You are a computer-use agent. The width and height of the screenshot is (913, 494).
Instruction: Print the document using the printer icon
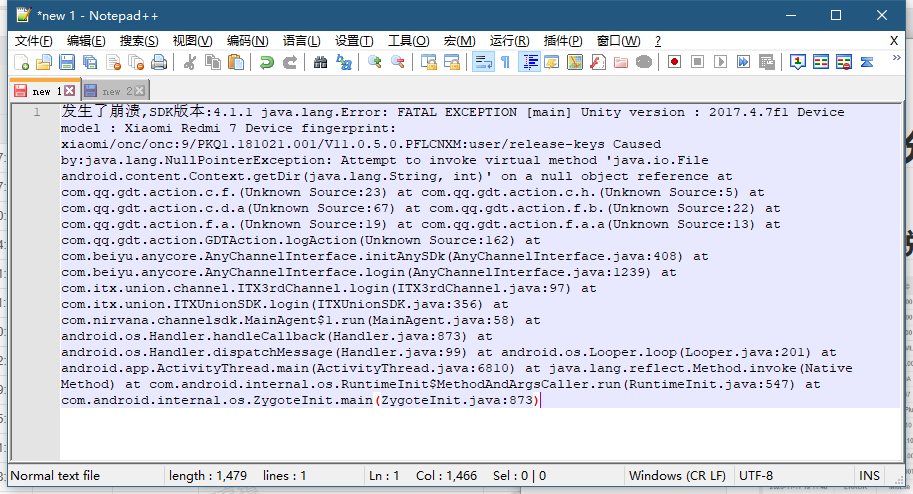coord(159,62)
